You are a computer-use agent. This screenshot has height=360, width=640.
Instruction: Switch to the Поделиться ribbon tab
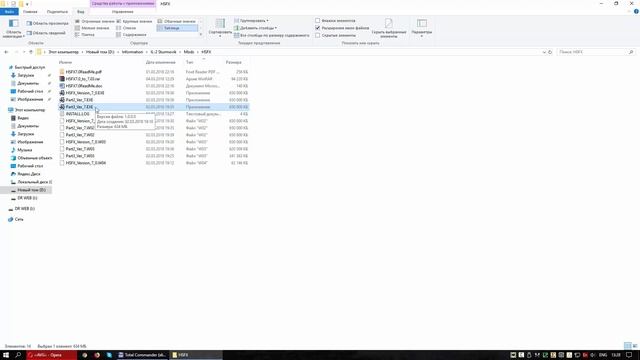(58, 12)
